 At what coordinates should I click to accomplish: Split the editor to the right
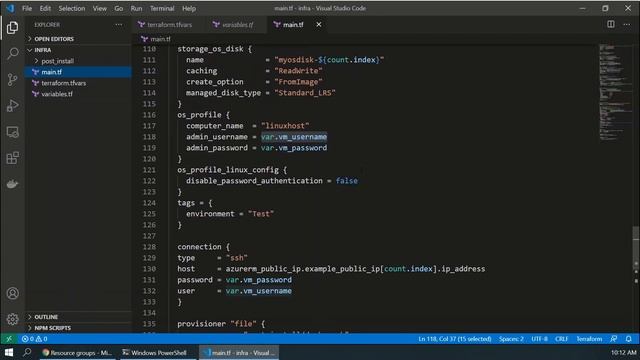(611, 24)
